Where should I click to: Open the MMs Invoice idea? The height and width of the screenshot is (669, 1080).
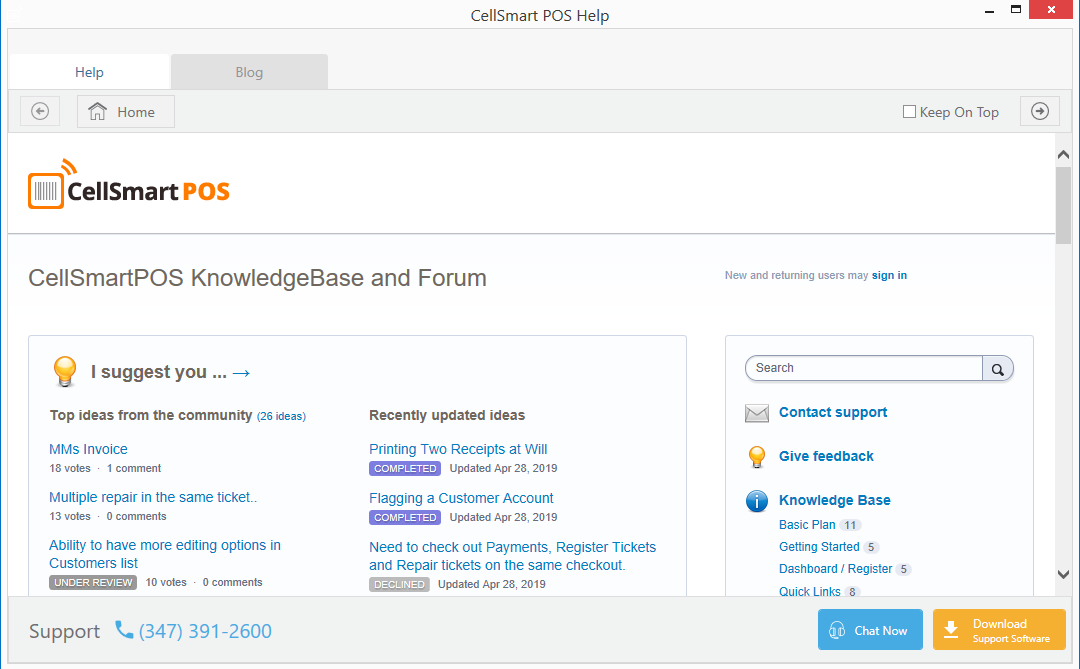[88, 449]
